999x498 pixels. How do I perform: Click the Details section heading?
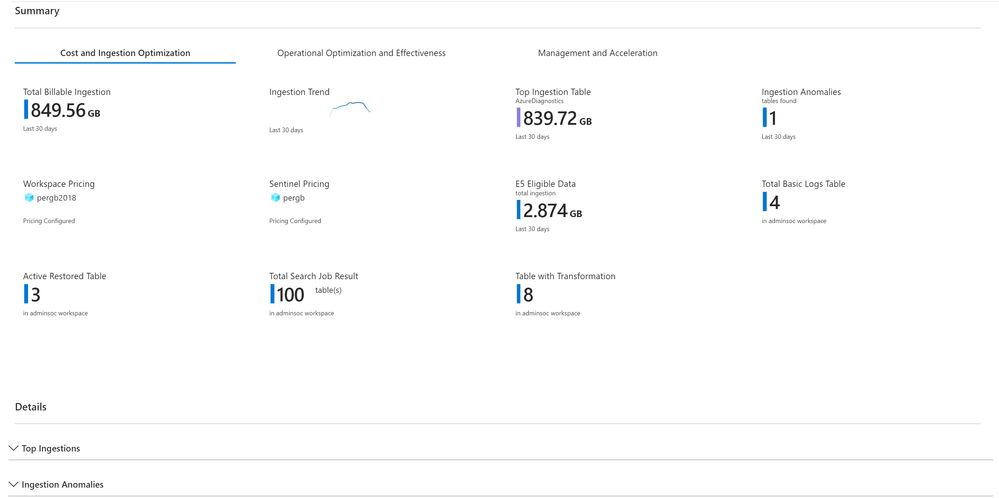(x=31, y=407)
